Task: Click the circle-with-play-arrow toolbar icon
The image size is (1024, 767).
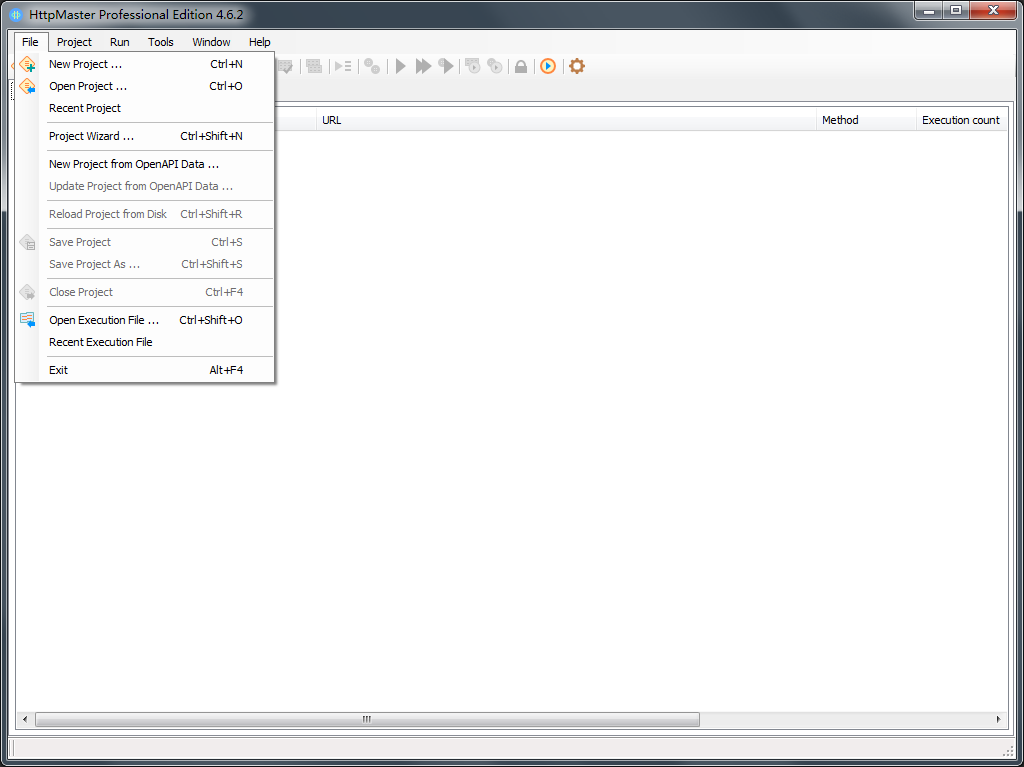Action: point(446,66)
